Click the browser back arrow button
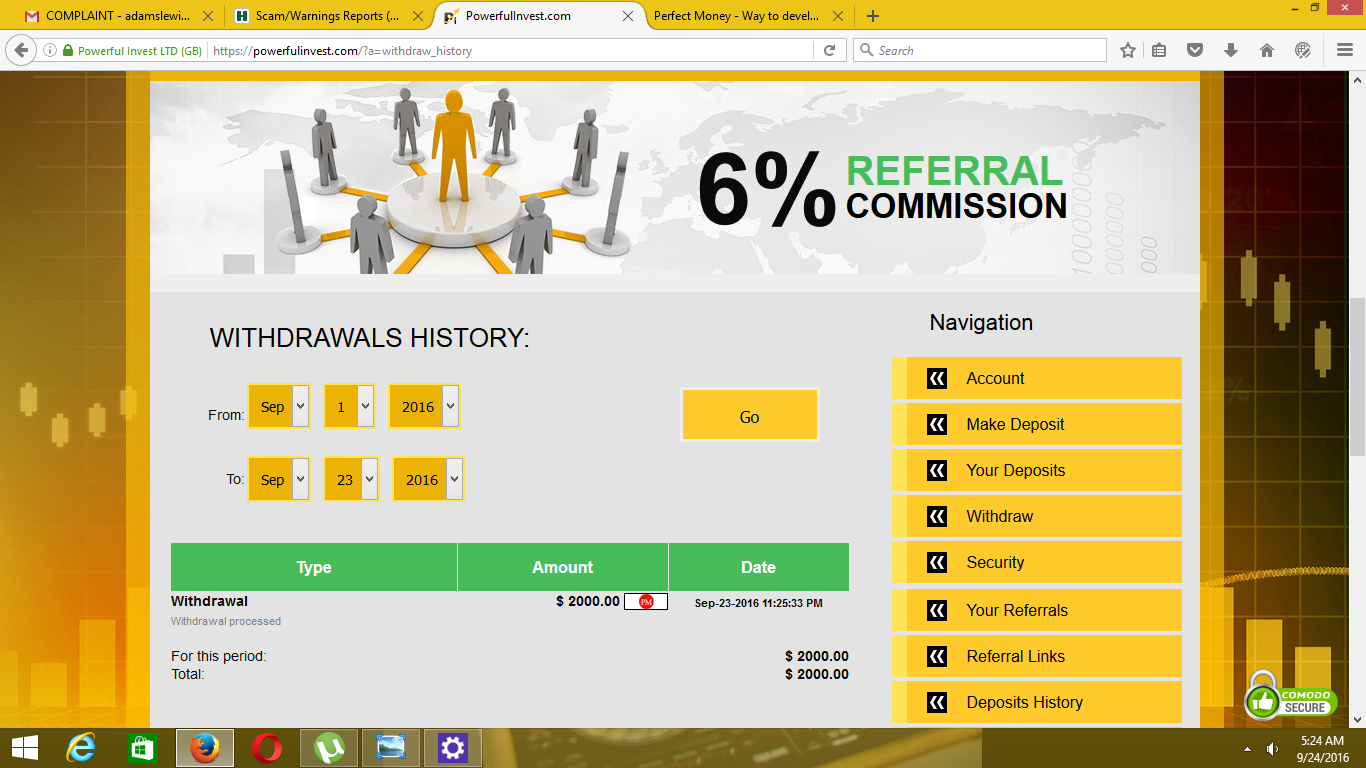Image resolution: width=1366 pixels, height=768 pixels. coord(21,50)
